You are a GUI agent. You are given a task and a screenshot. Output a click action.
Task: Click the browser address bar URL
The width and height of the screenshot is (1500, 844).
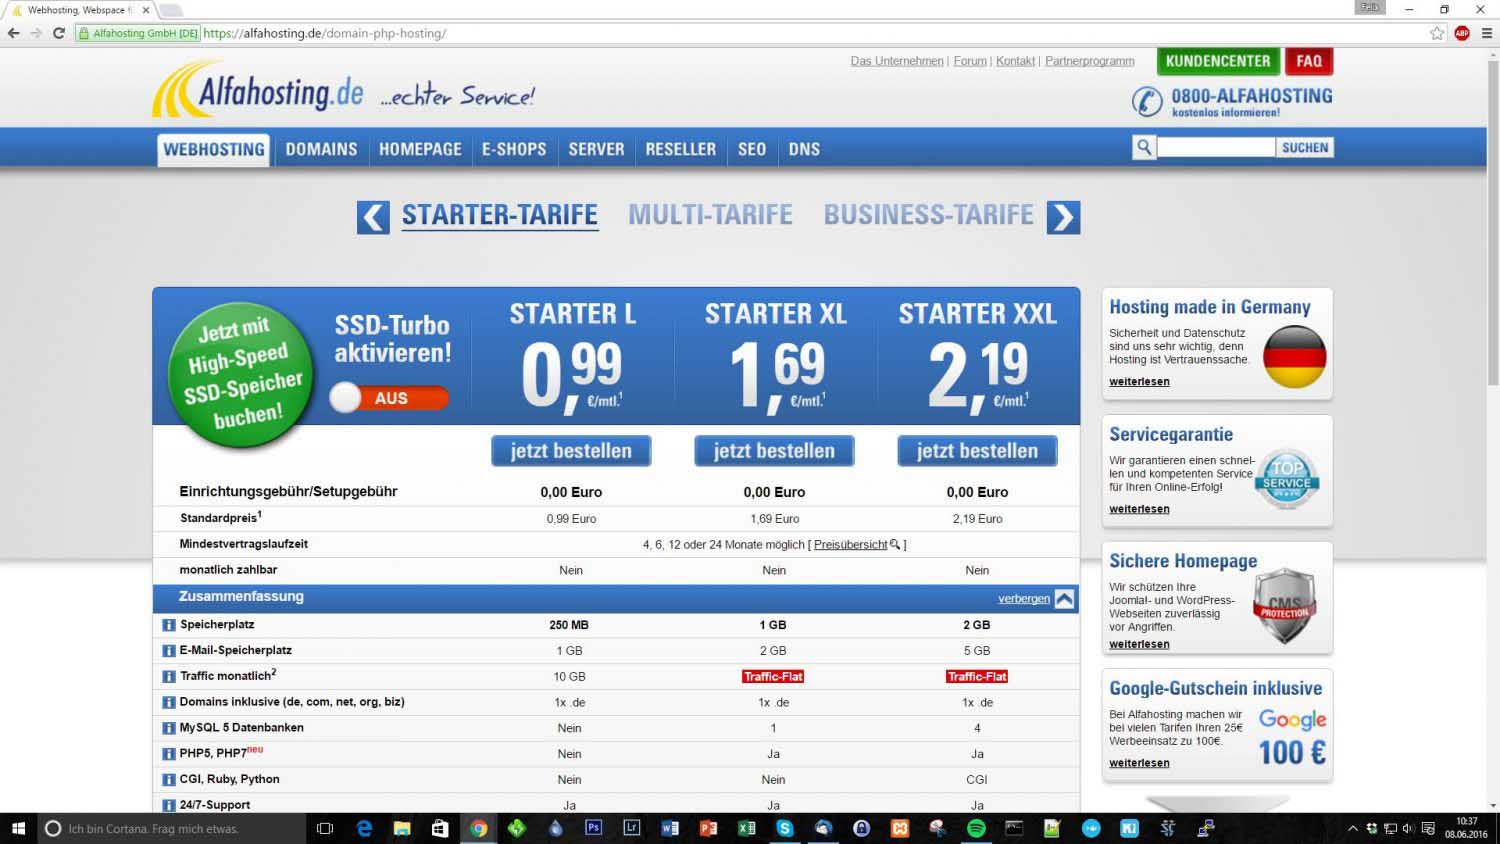click(325, 33)
